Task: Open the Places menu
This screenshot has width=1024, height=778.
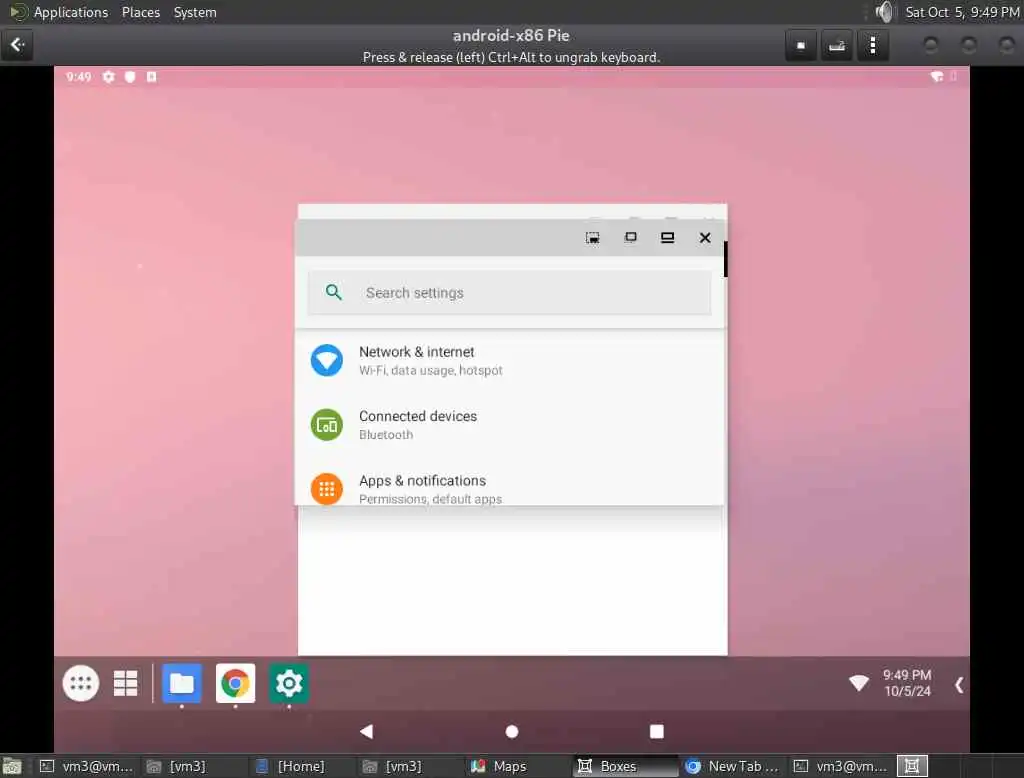Action: [140, 12]
